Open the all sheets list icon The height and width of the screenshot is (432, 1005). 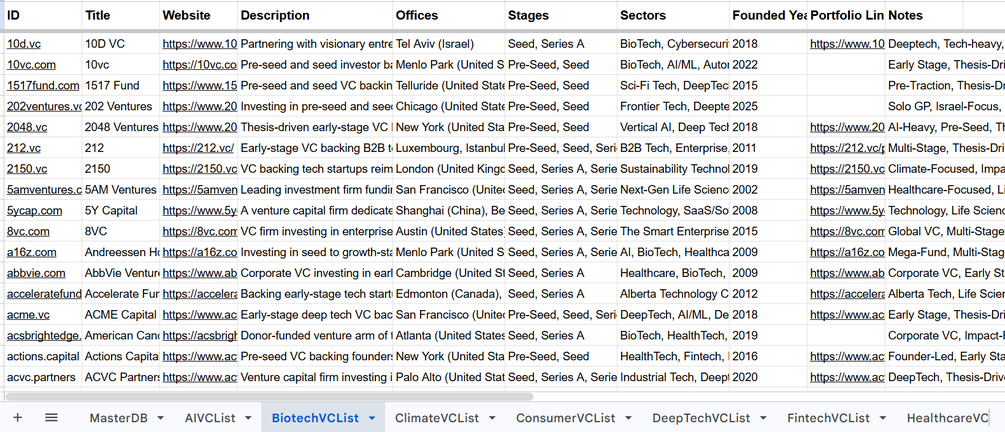tap(51, 418)
